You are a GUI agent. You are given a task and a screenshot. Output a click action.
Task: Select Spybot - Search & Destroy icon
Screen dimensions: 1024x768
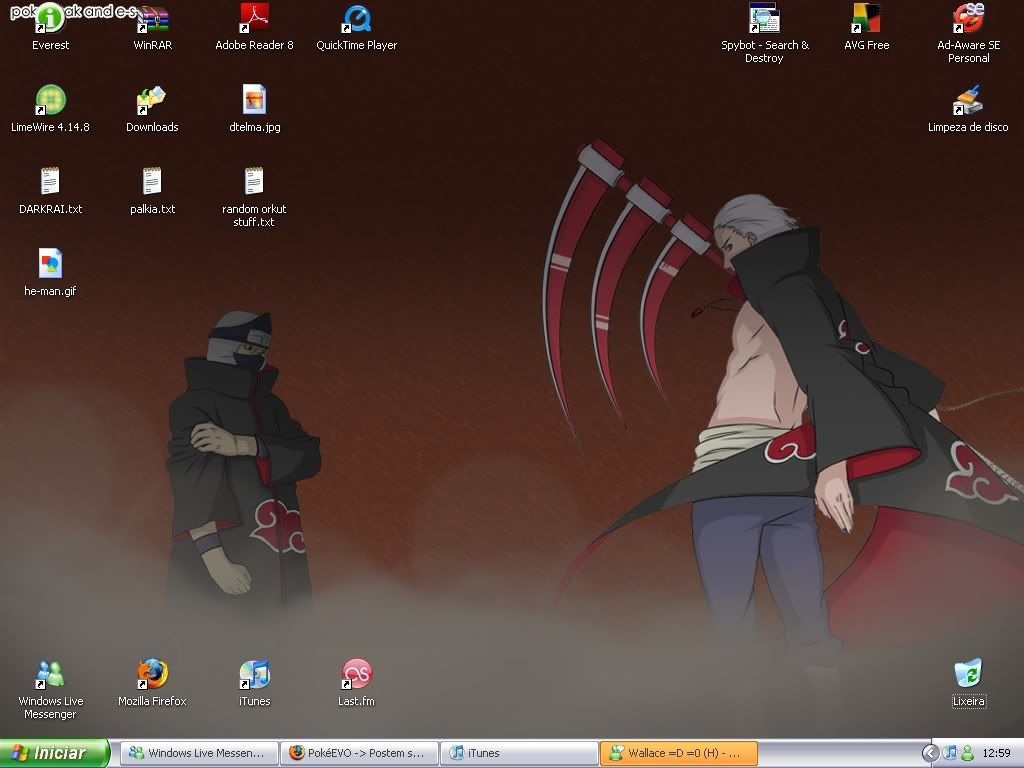pyautogui.click(x=764, y=20)
